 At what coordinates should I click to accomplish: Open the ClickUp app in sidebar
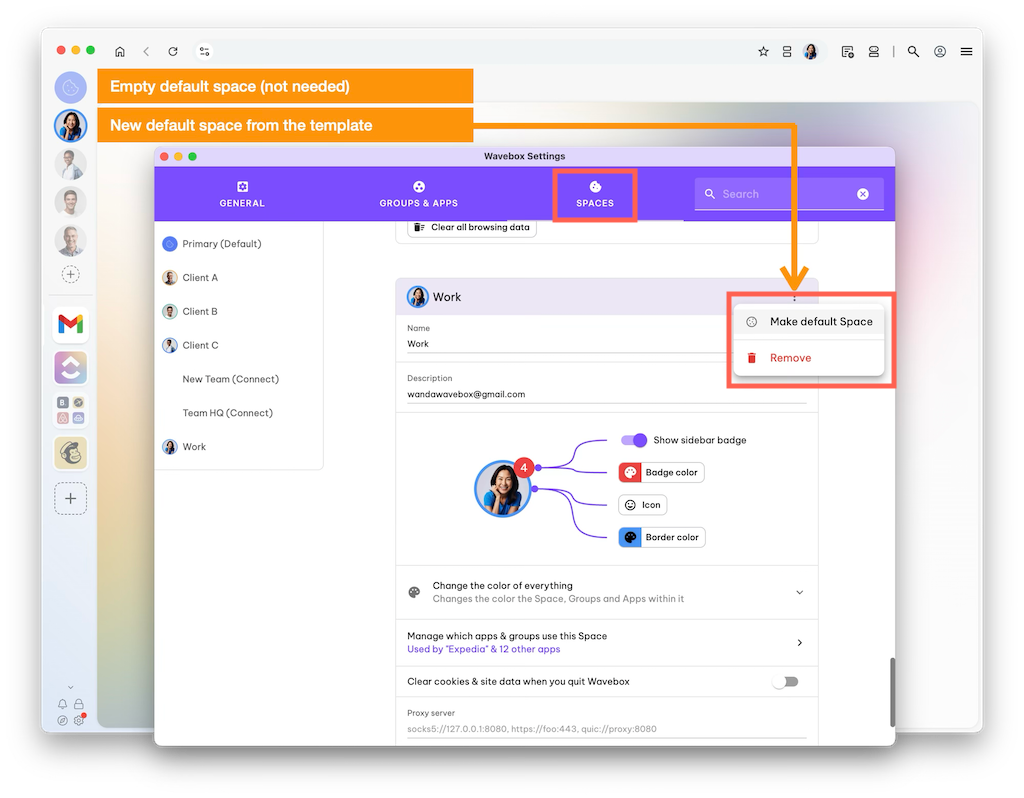click(x=71, y=368)
